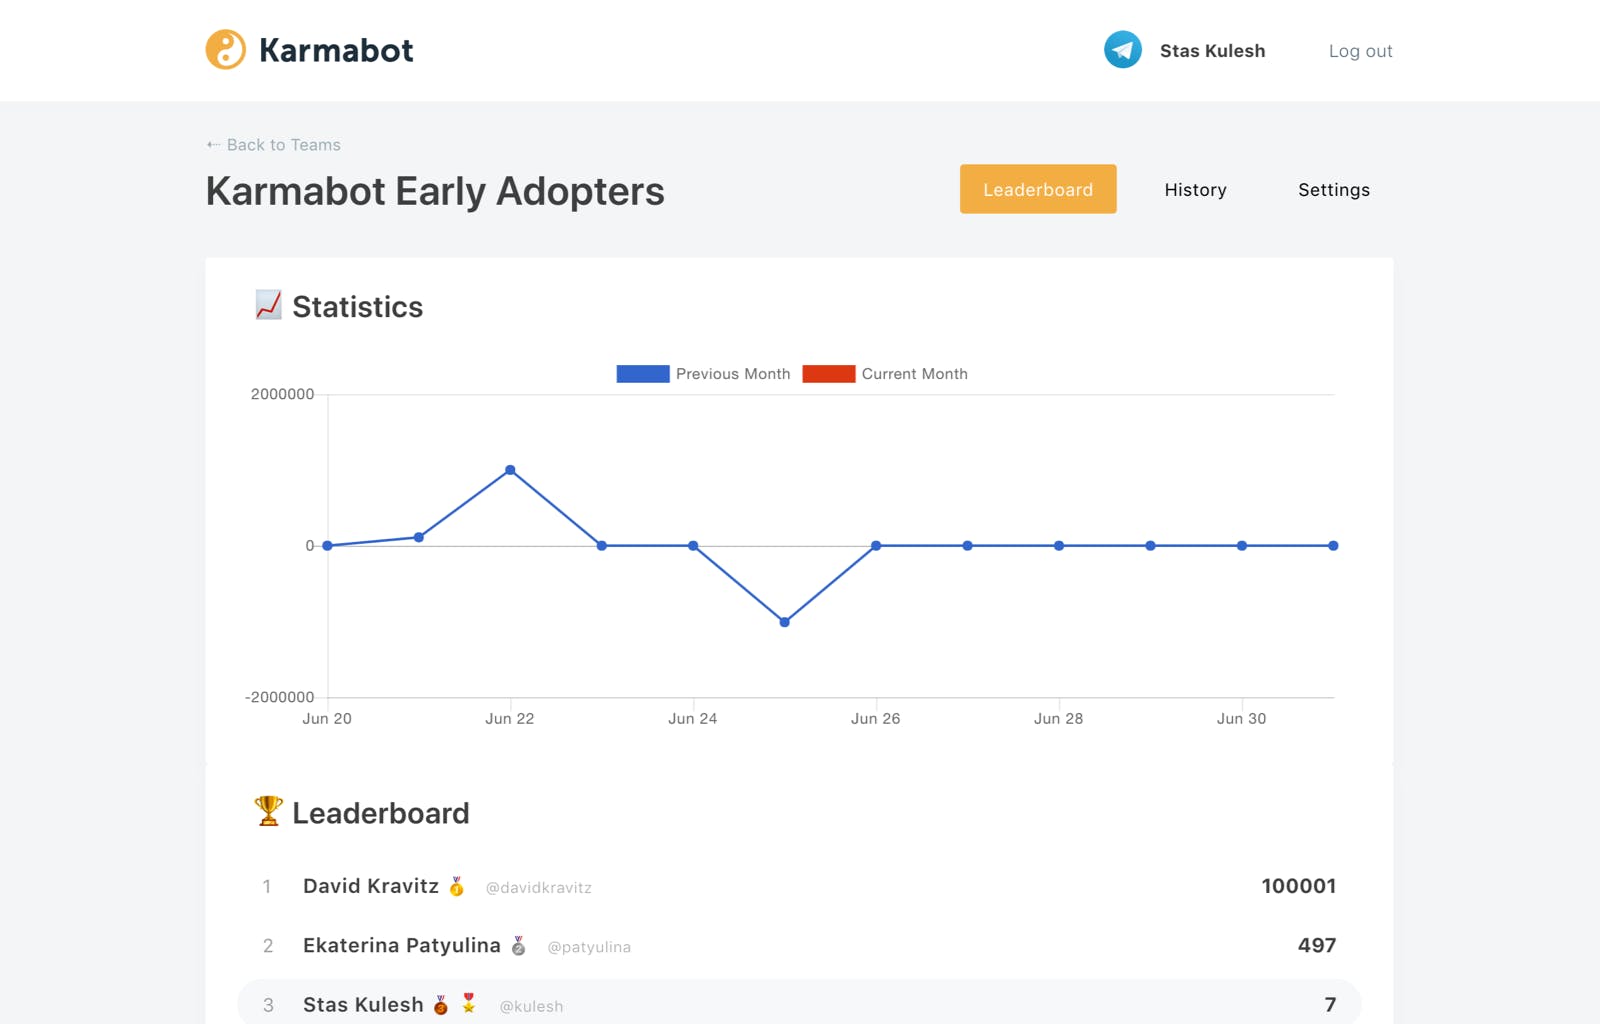The image size is (1600, 1024).
Task: Click the Jun 24 axis label
Action: [x=693, y=719]
